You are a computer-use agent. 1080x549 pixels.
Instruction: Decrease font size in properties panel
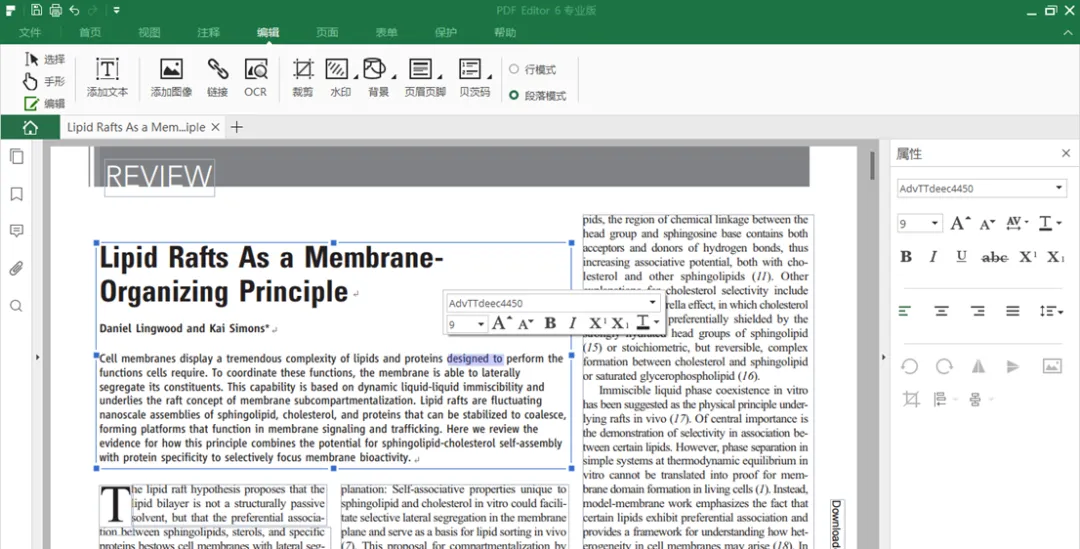[x=988, y=224]
